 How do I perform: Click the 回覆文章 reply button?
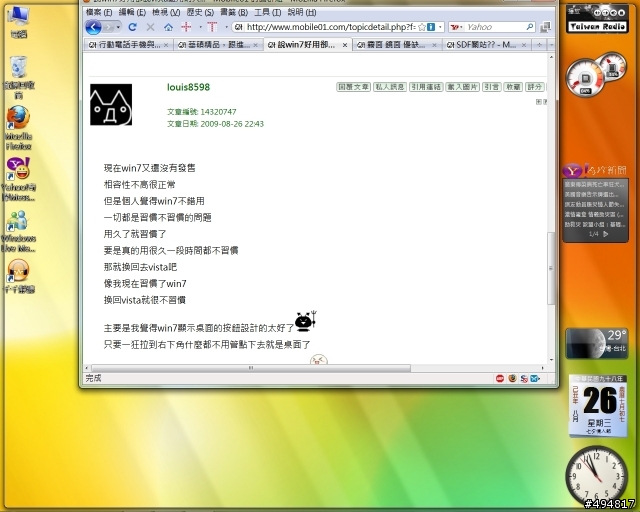pyautogui.click(x=353, y=87)
